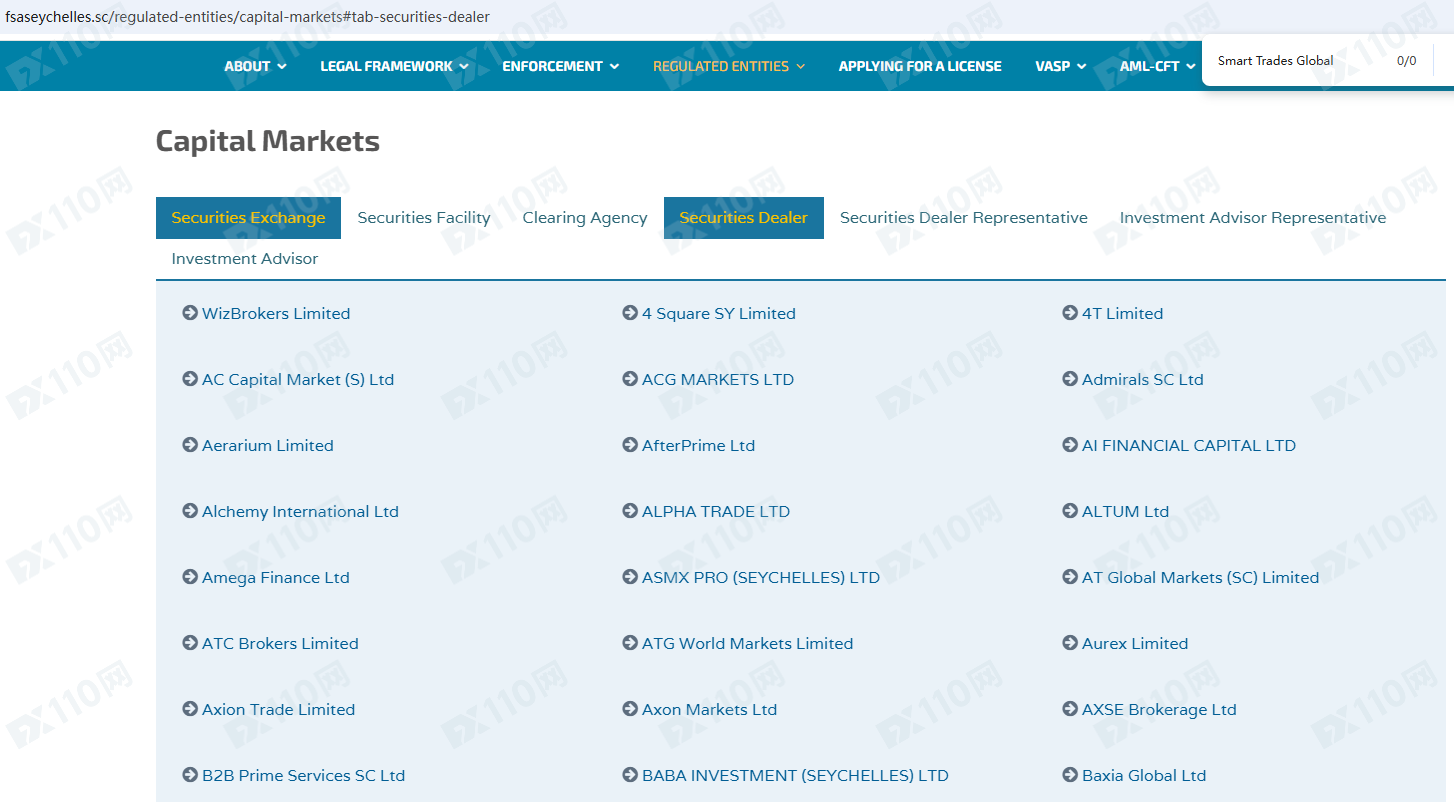Click arrow icon beside ALTUM Ltd
The height and width of the screenshot is (802, 1454).
coord(1070,511)
